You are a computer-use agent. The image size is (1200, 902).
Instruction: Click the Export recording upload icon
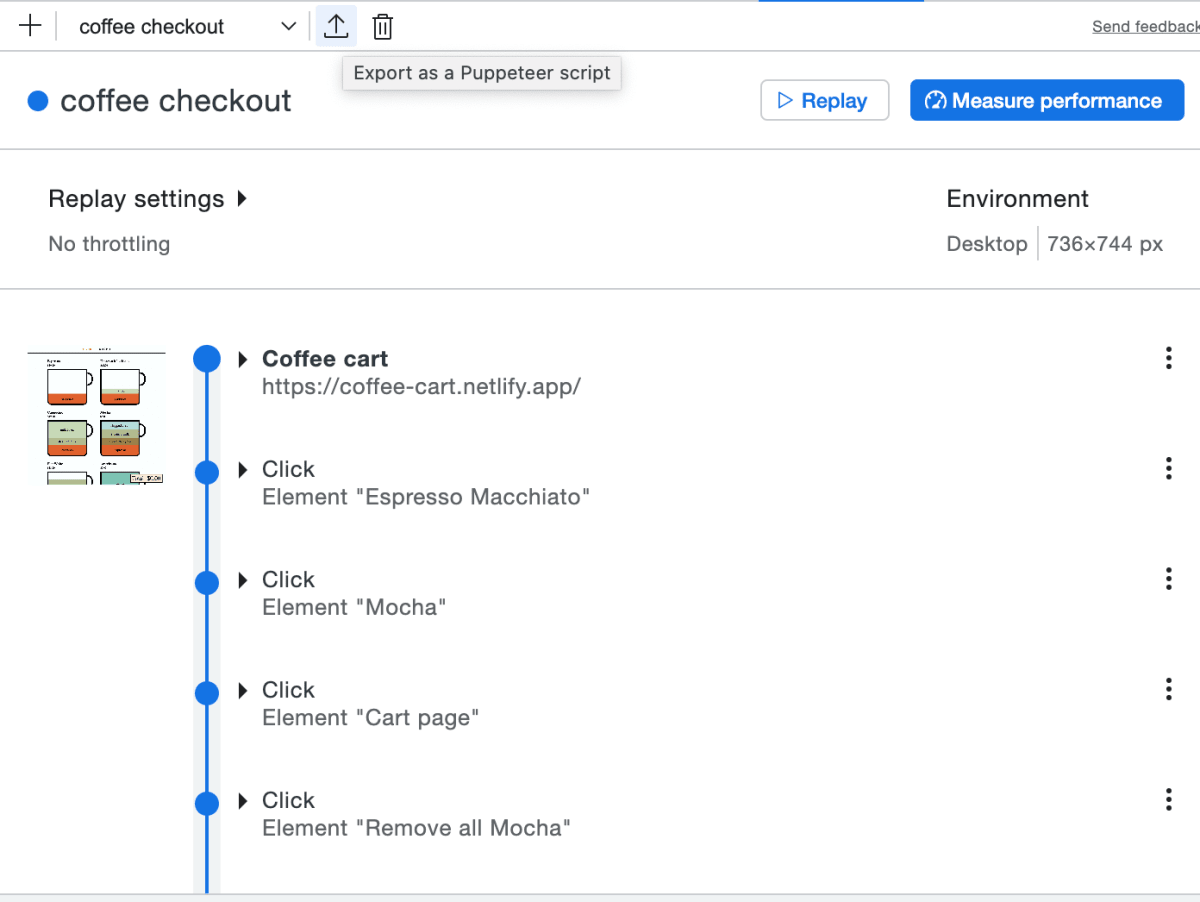point(336,27)
